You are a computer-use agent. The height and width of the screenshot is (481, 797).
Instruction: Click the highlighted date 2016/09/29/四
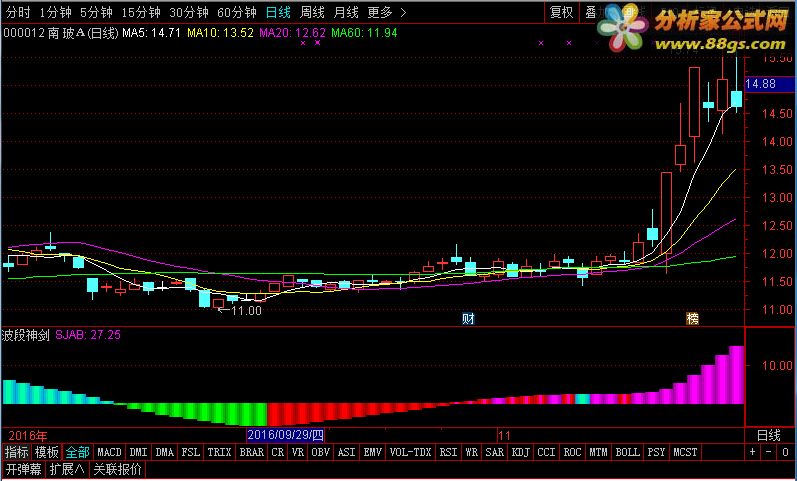click(x=285, y=435)
